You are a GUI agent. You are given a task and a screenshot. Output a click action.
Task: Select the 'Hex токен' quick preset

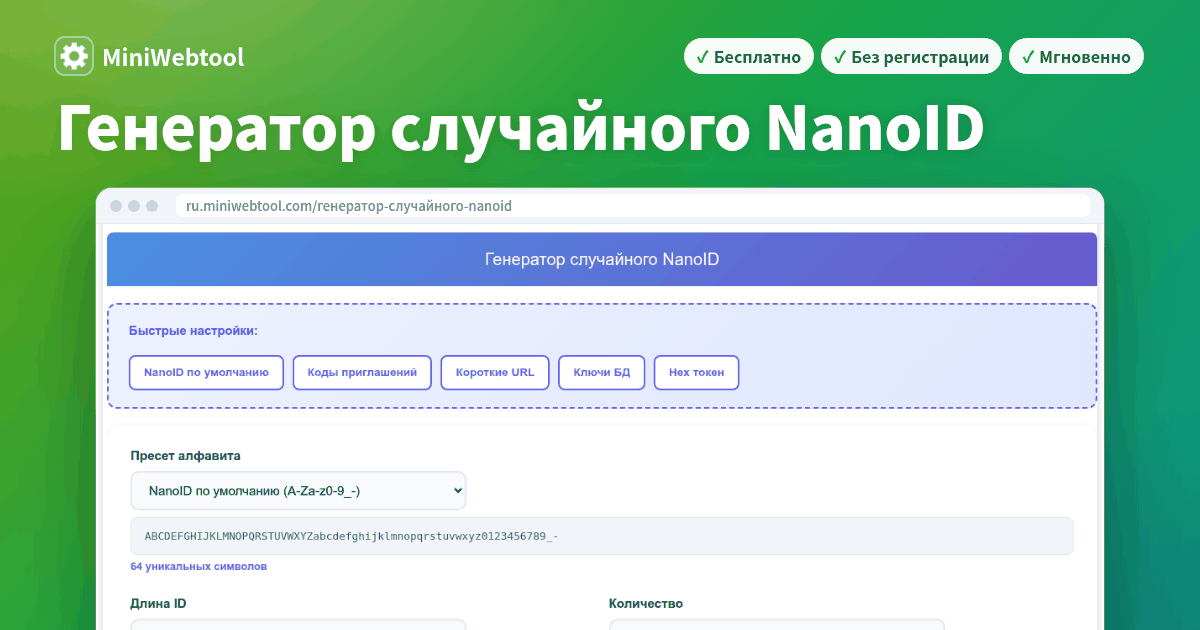(696, 373)
